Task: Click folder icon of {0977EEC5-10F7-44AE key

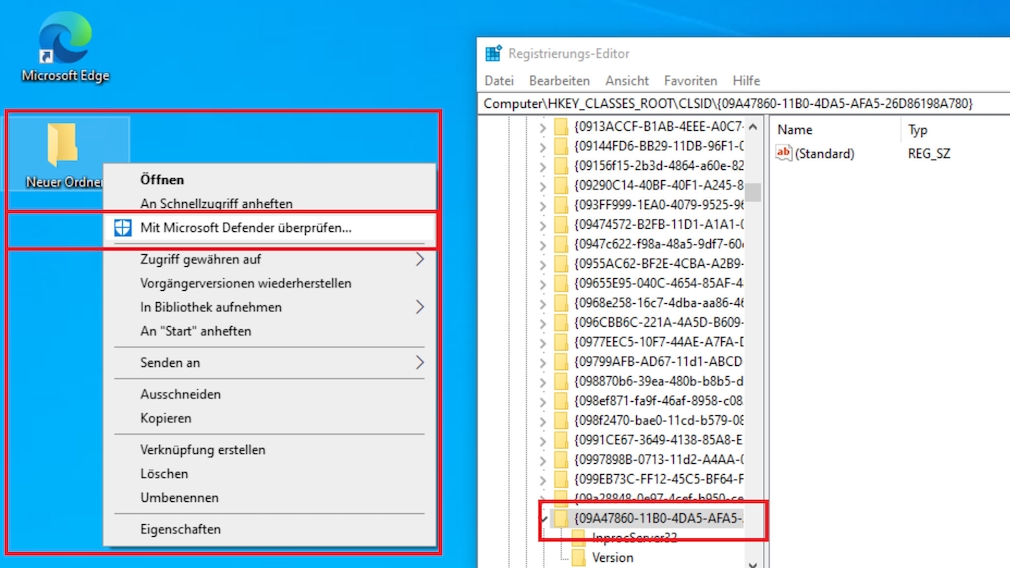Action: click(x=561, y=342)
